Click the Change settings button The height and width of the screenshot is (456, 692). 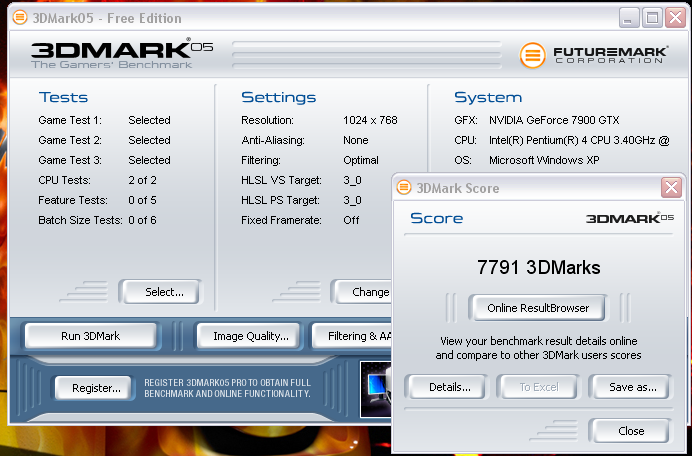pos(363,292)
